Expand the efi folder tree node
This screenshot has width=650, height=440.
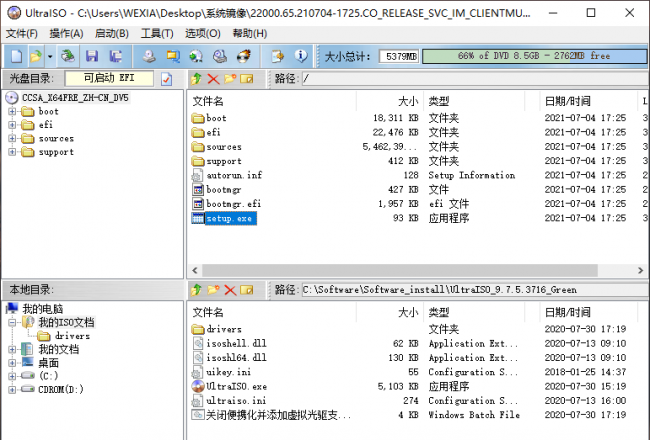pos(12,125)
